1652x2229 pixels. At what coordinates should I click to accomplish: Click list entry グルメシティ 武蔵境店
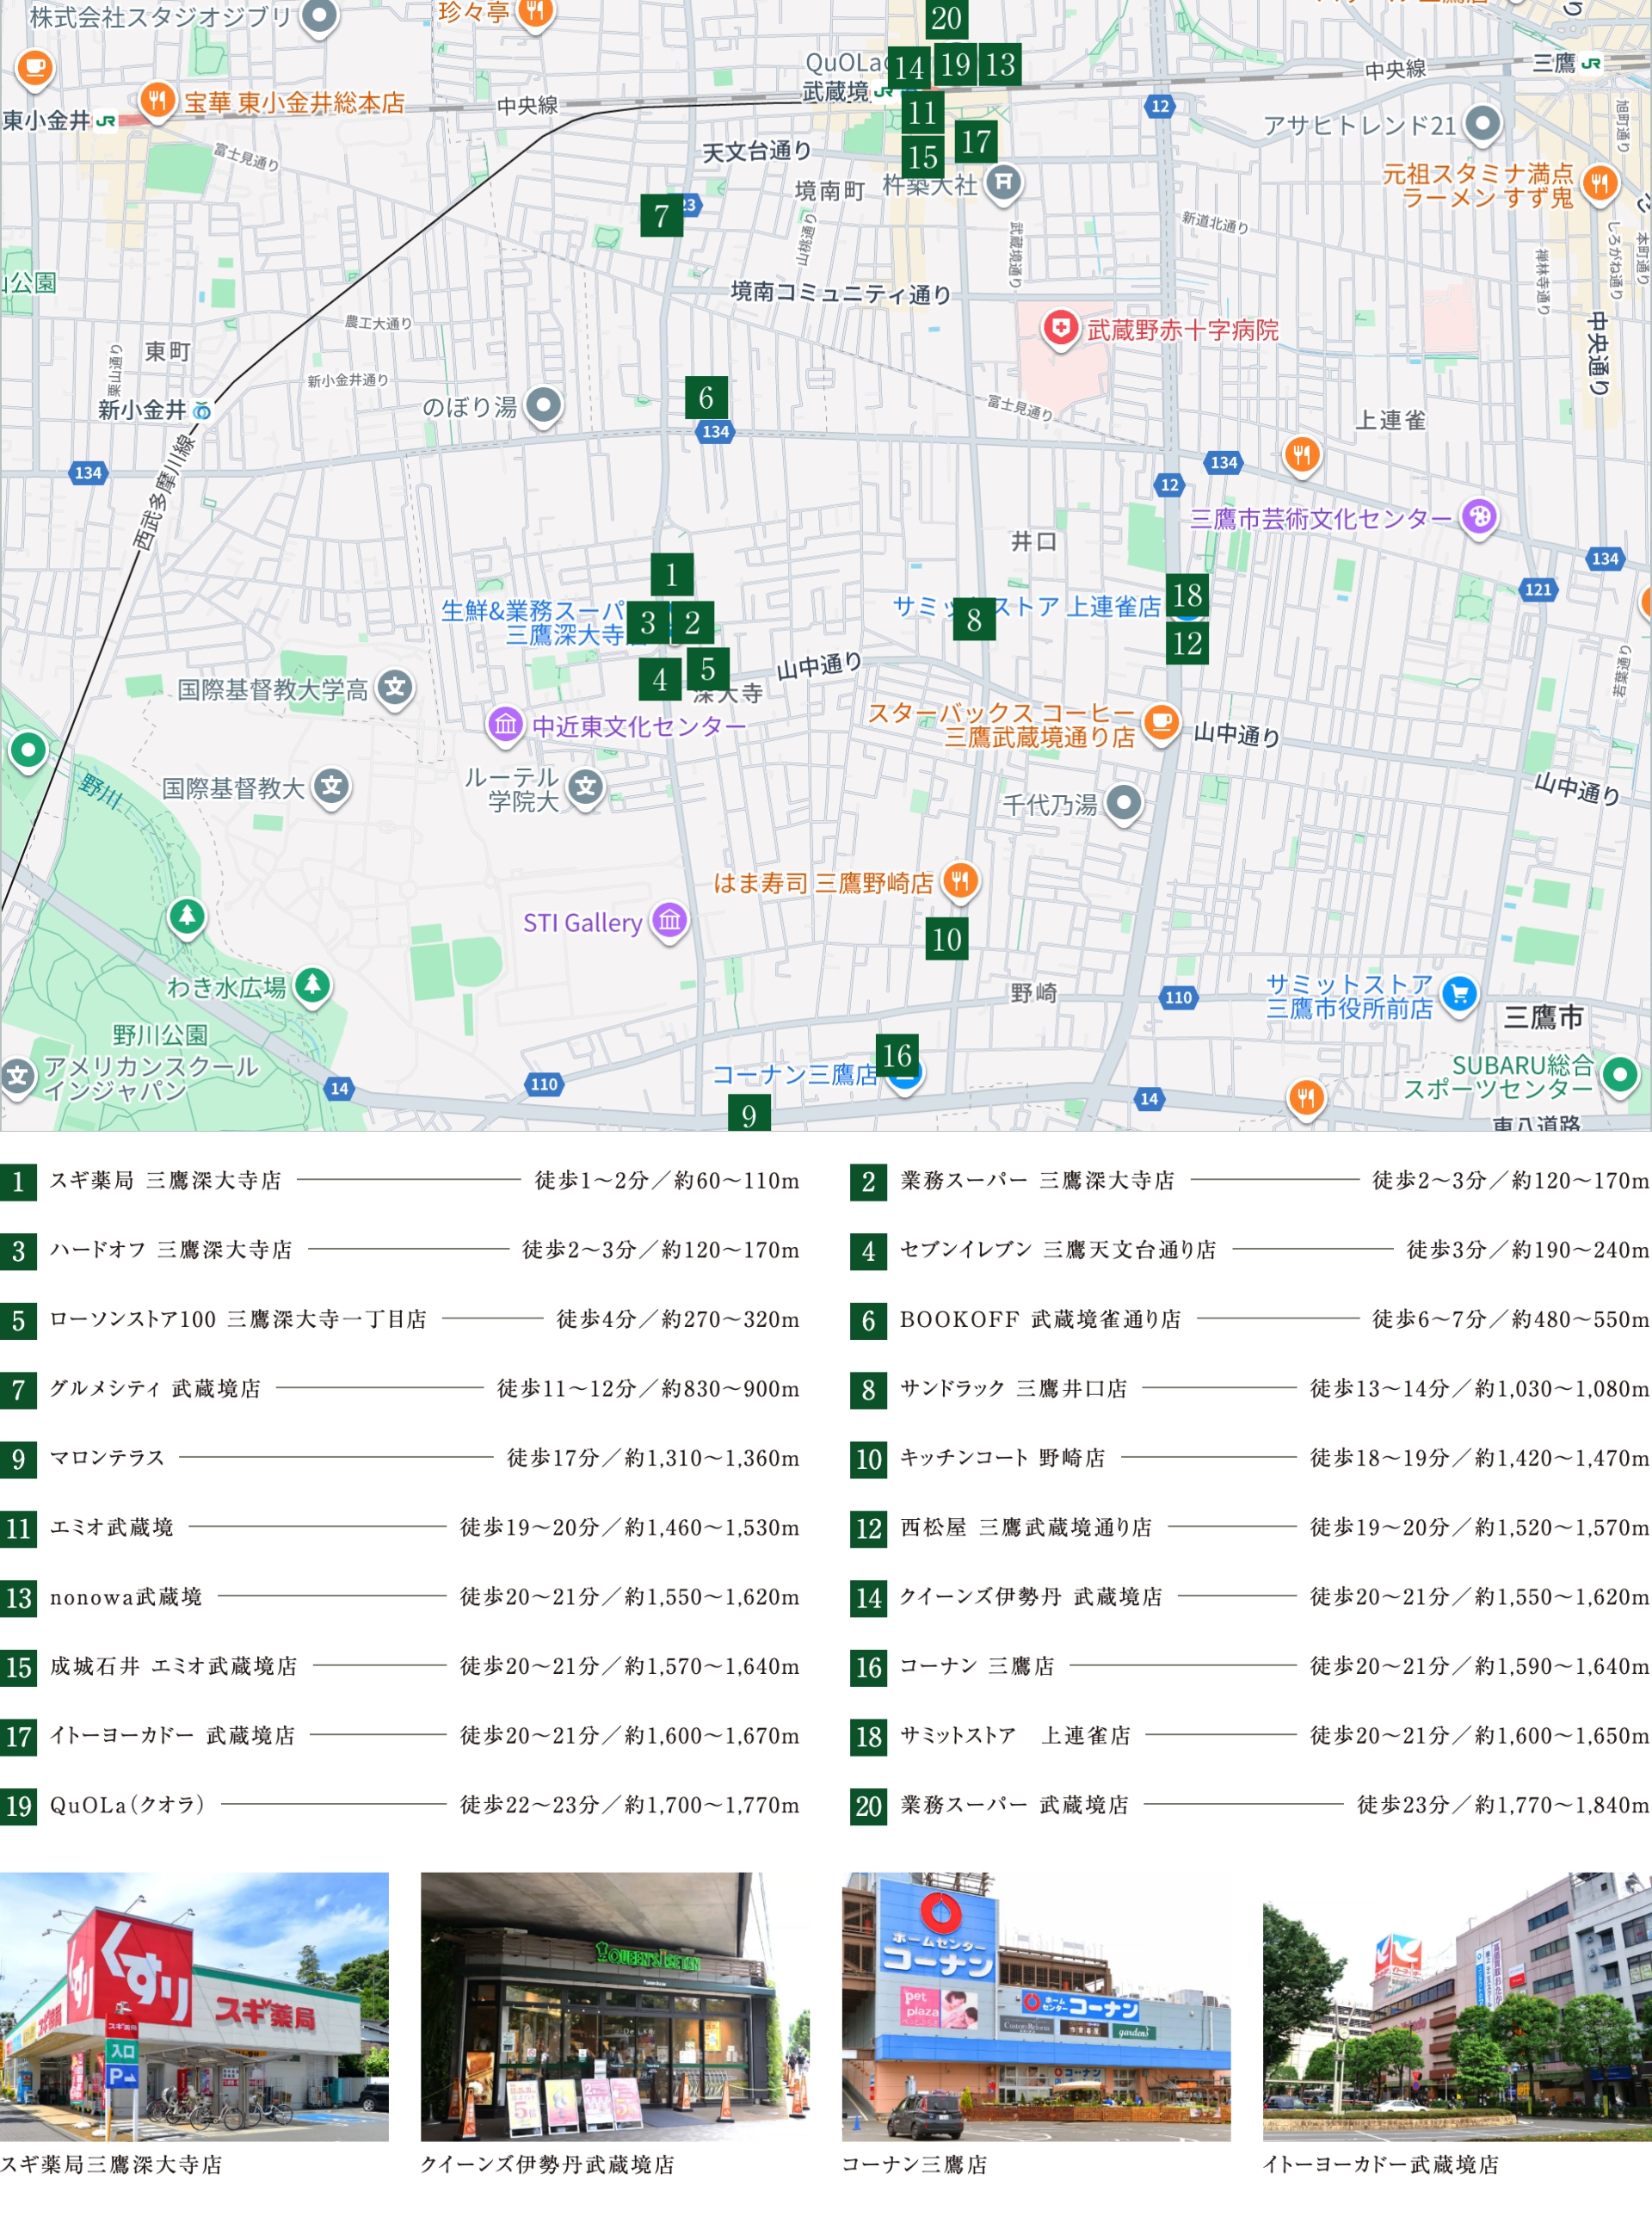point(400,1389)
